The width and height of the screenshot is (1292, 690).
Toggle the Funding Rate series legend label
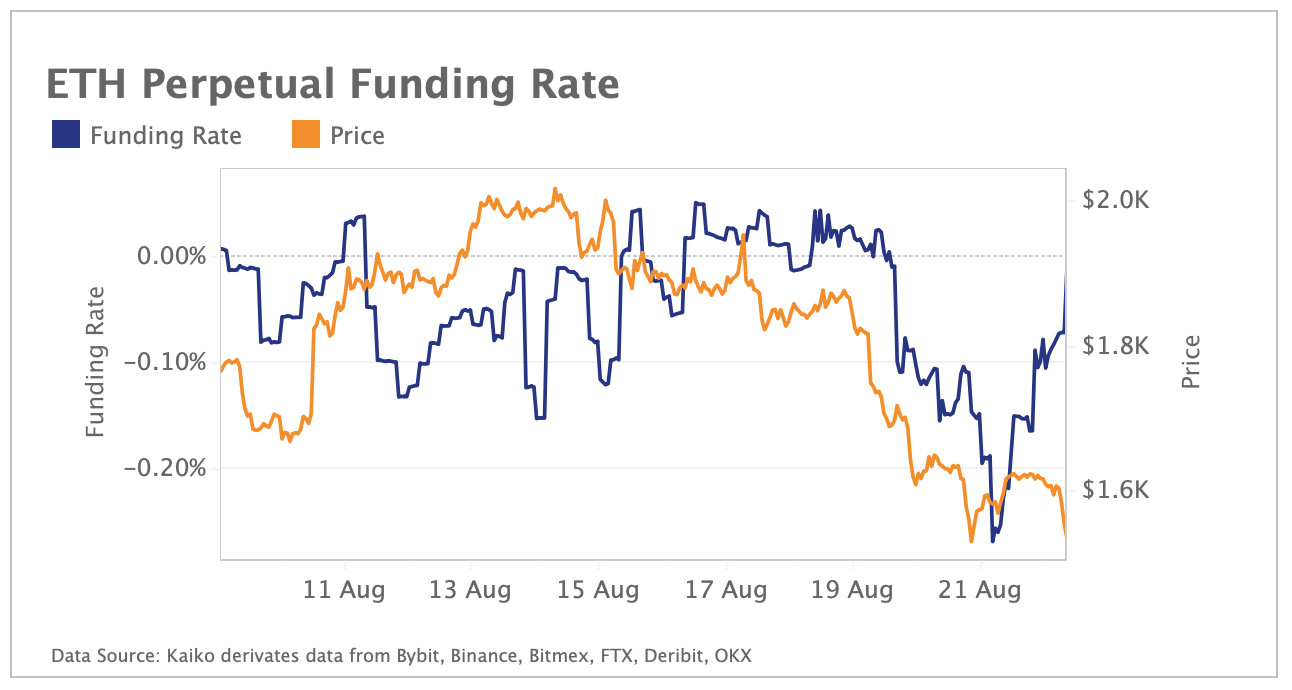[x=165, y=135]
